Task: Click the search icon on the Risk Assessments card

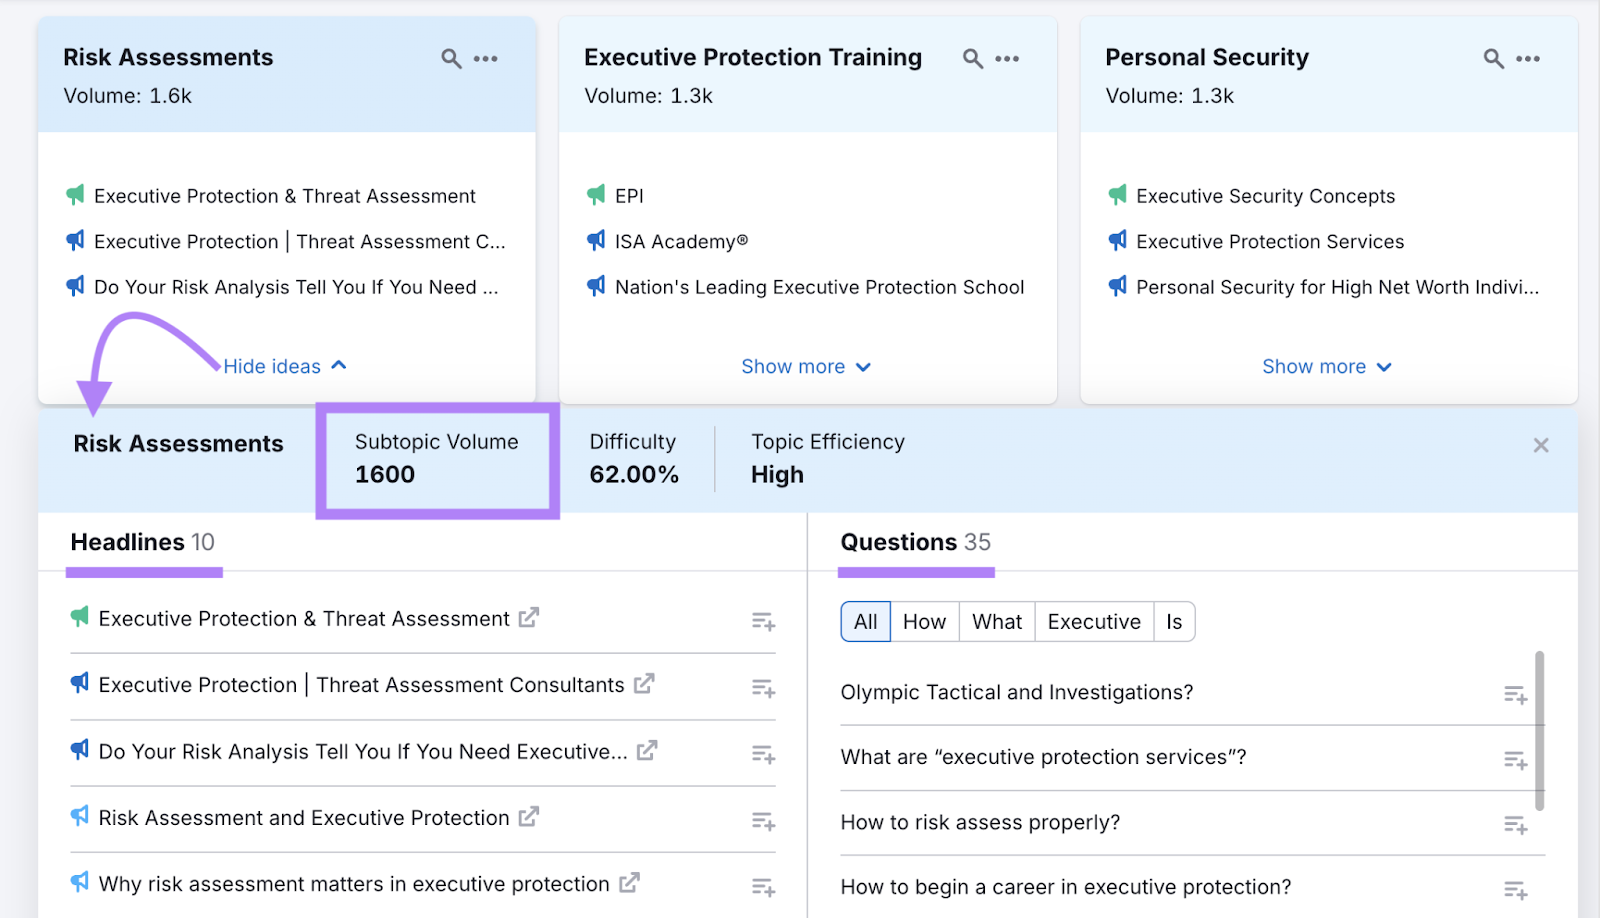Action: pyautogui.click(x=450, y=59)
